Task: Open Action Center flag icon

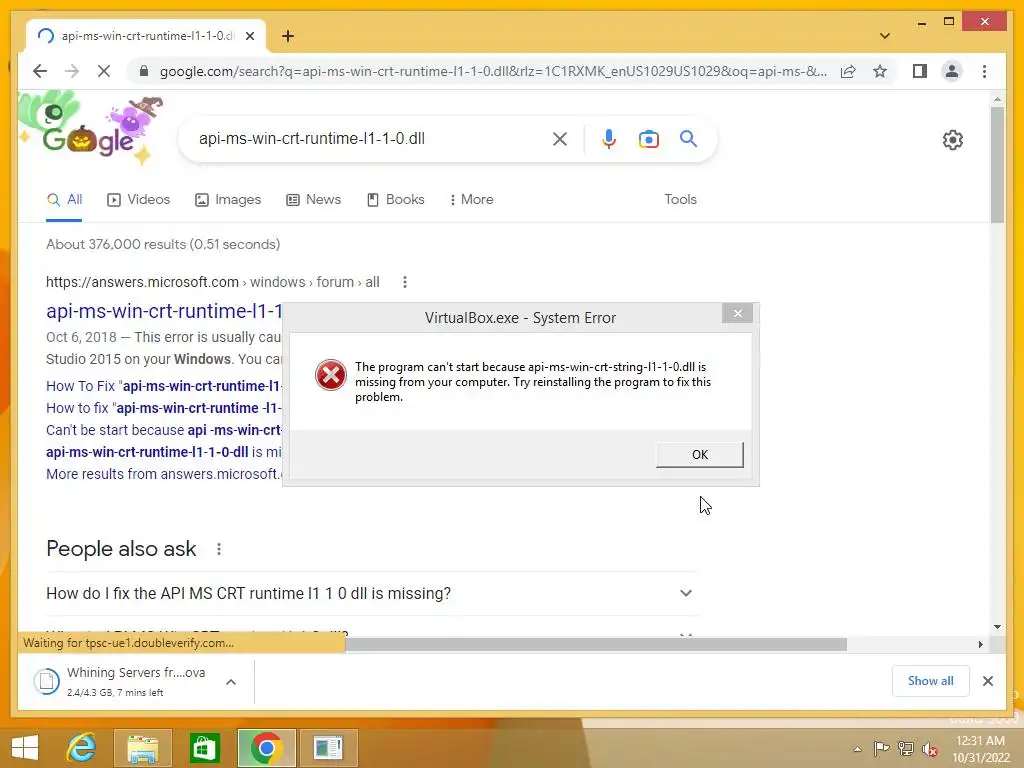Action: pyautogui.click(x=881, y=749)
